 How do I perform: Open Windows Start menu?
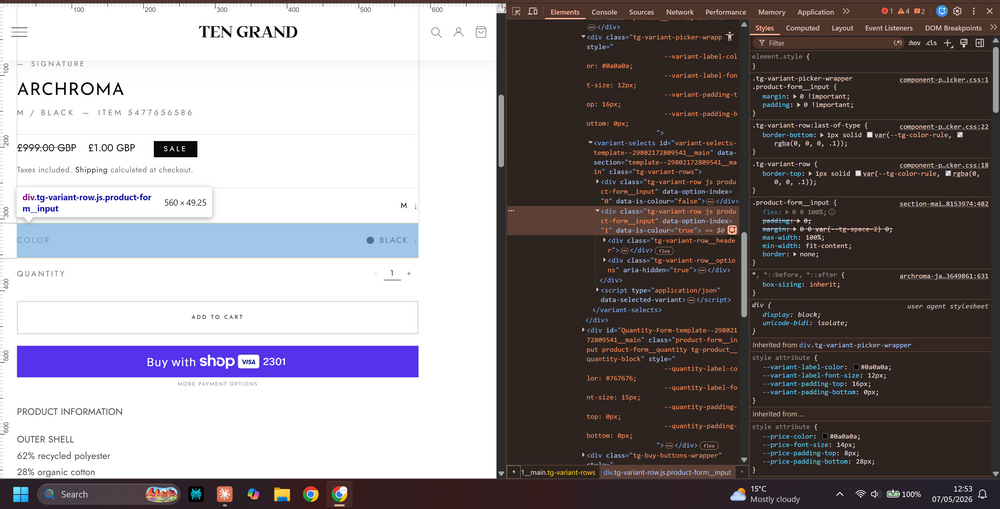[x=21, y=494]
